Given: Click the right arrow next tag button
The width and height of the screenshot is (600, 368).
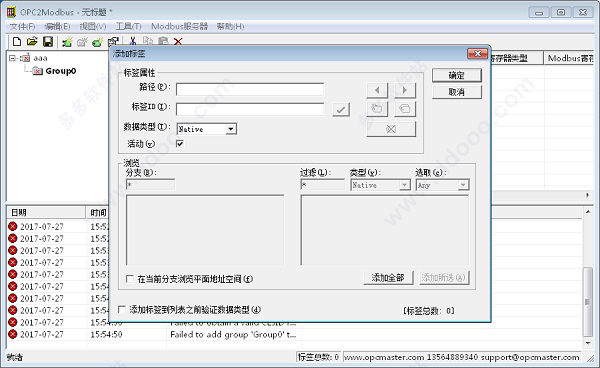Looking at the screenshot, I should (405, 90).
